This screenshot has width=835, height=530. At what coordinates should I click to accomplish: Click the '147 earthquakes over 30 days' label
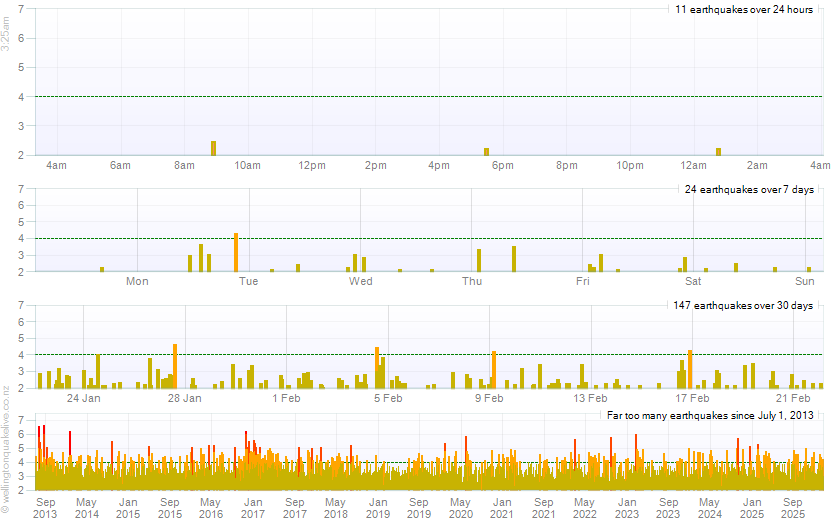[745, 306]
